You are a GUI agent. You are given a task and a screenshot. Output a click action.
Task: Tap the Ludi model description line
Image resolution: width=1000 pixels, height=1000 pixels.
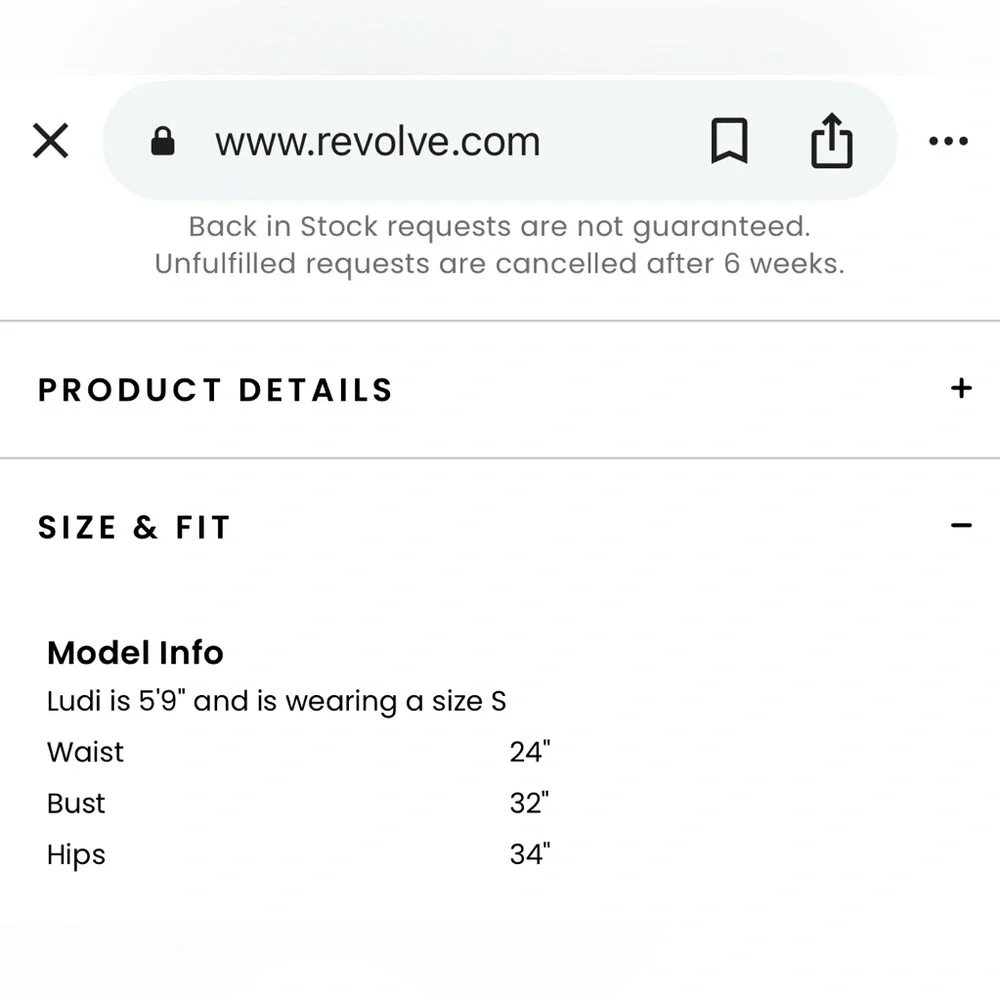click(276, 701)
